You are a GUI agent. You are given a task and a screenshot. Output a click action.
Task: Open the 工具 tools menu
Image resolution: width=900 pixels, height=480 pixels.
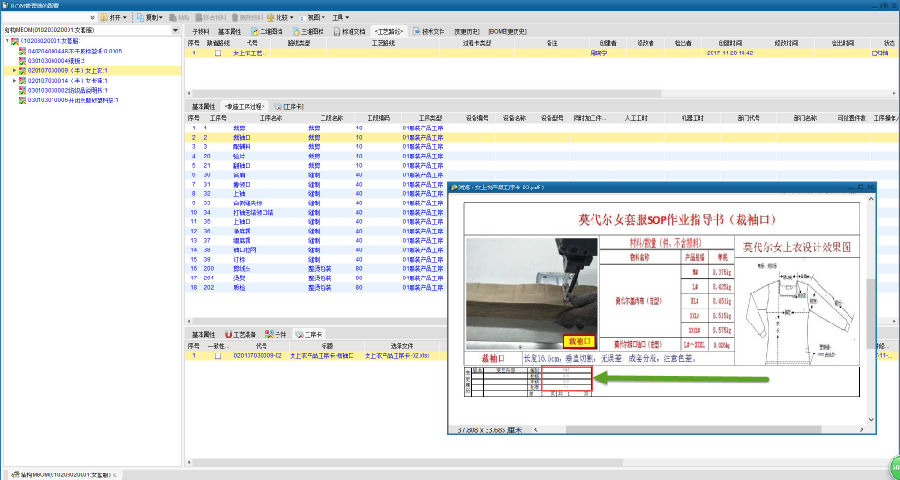click(341, 17)
